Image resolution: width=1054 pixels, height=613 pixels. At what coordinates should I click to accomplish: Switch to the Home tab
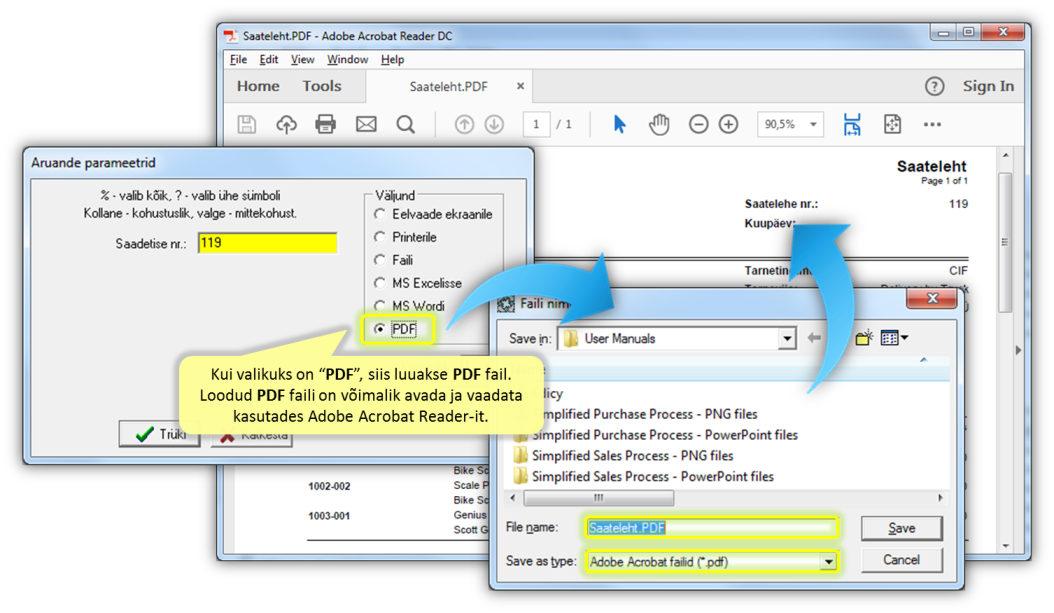(x=258, y=86)
